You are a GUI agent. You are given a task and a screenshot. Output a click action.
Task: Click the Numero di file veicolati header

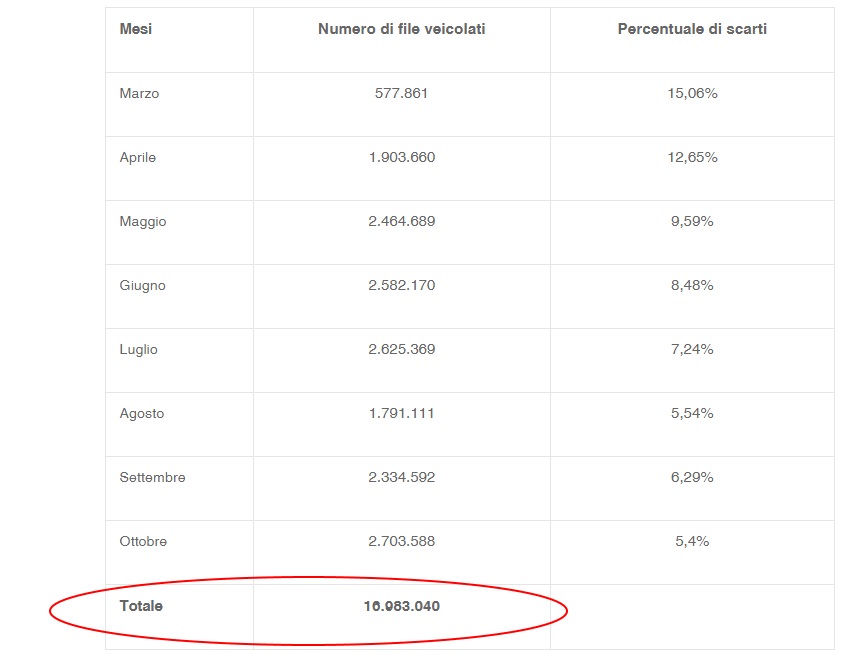click(x=401, y=29)
